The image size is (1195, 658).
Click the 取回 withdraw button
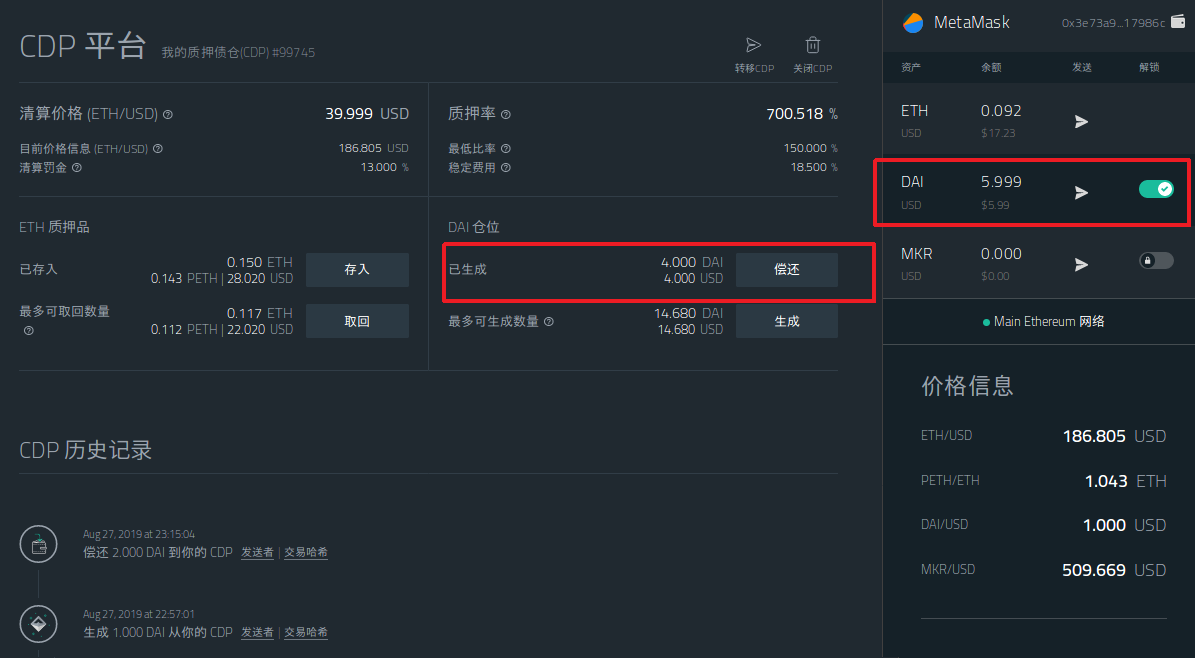357,321
